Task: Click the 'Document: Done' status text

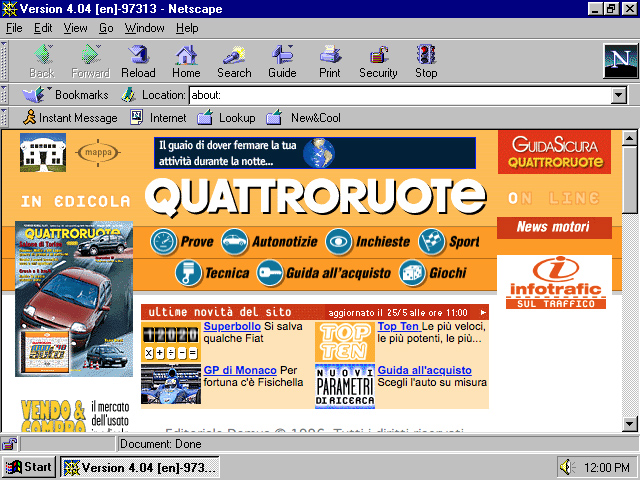Action: click(x=161, y=444)
